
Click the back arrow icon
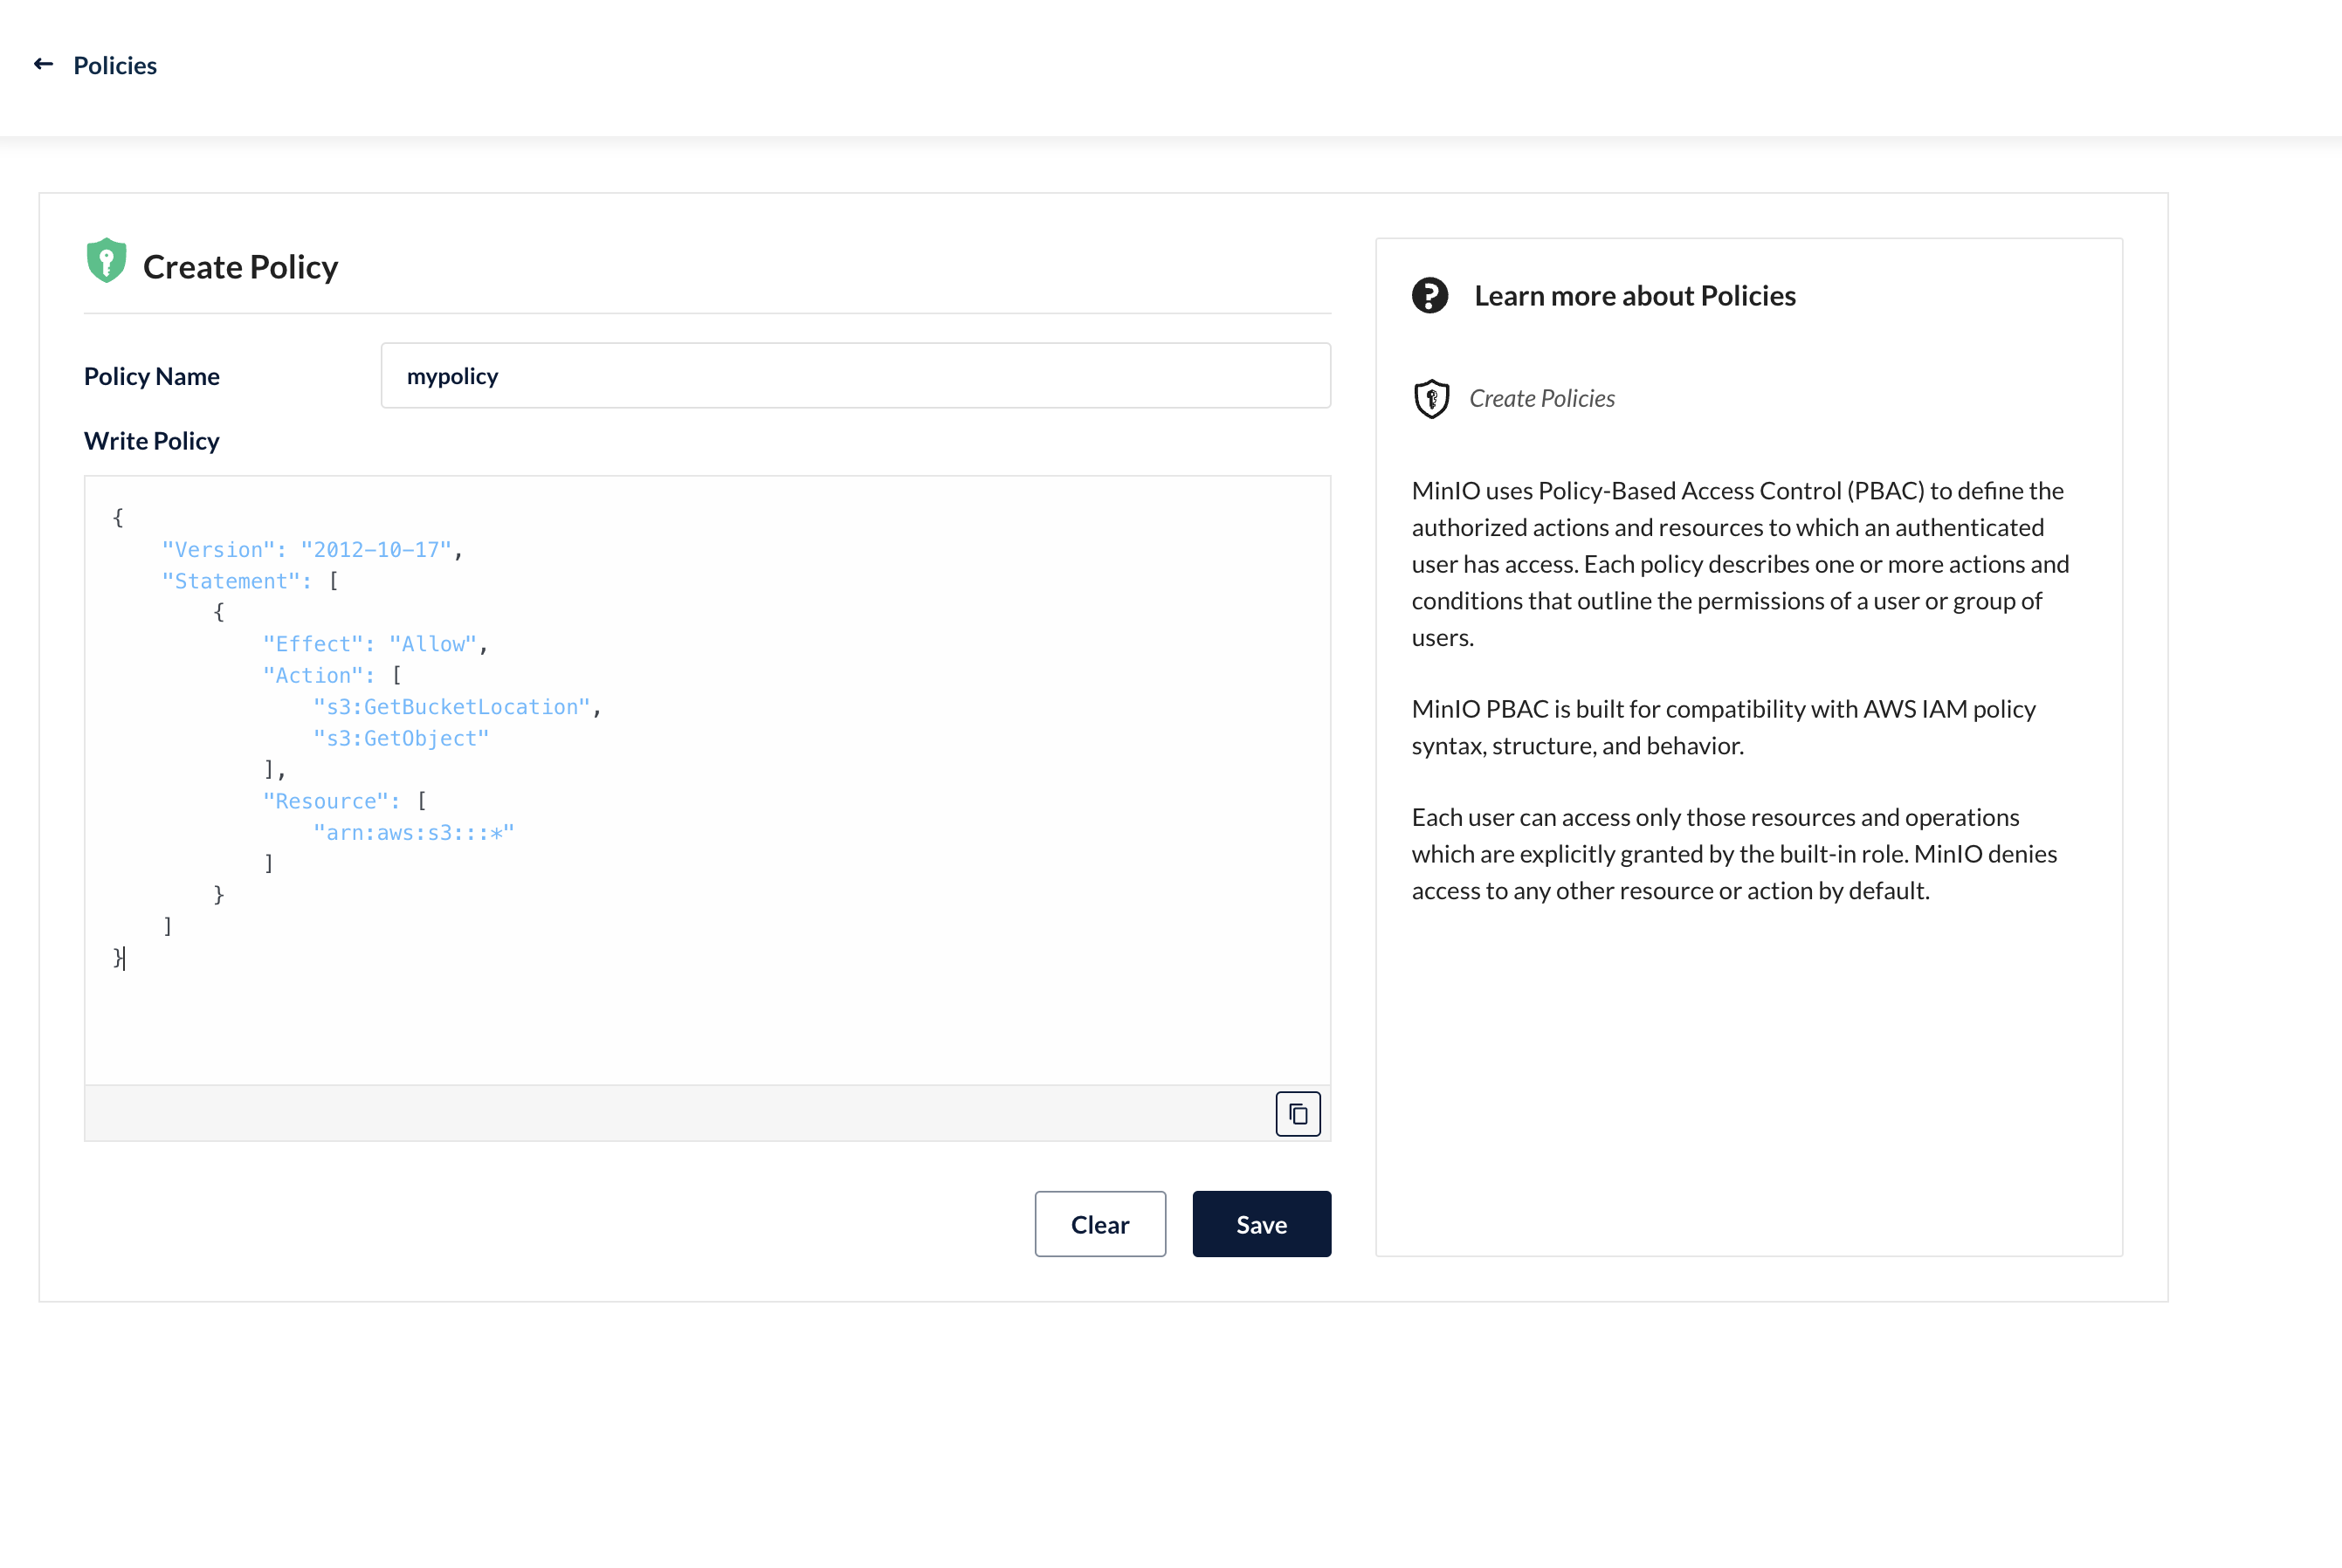coord(43,65)
